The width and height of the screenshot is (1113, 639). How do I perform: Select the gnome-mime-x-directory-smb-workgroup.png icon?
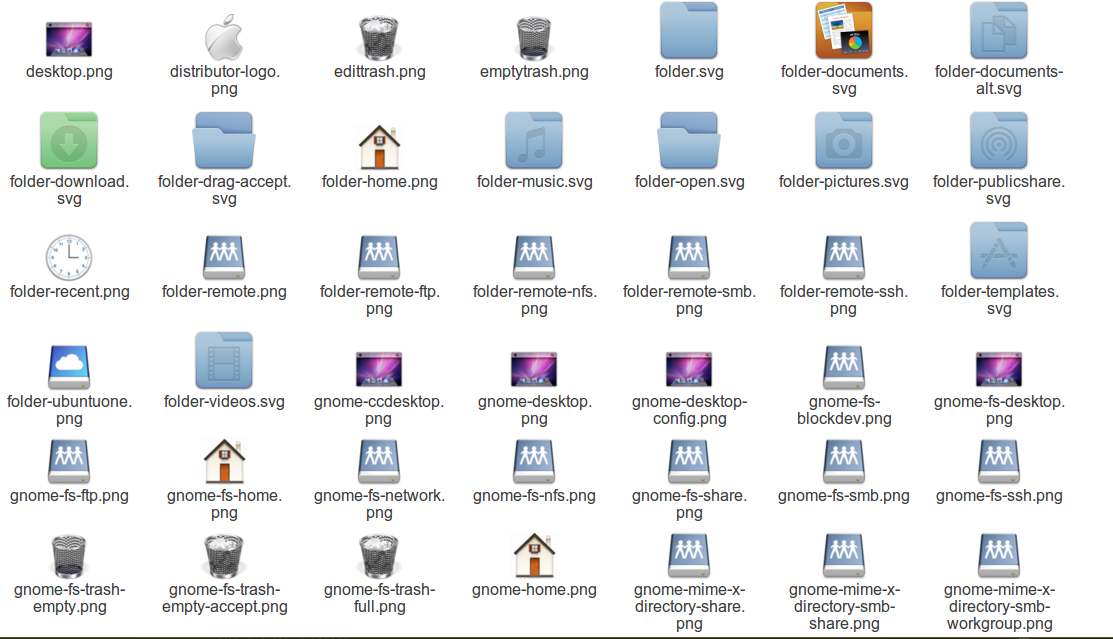[999, 555]
